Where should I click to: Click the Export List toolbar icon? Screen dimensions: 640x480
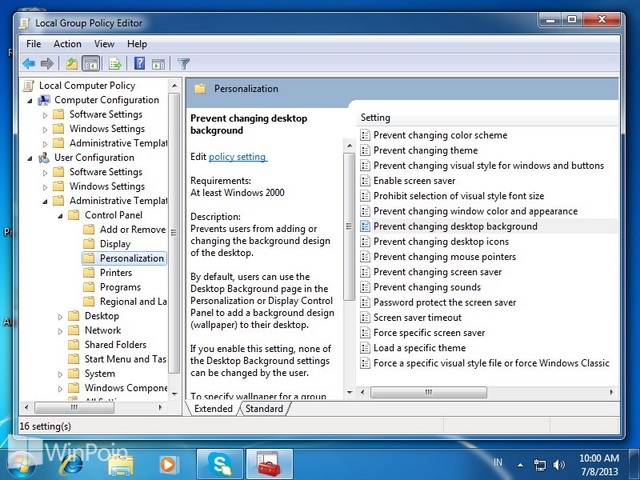point(115,63)
